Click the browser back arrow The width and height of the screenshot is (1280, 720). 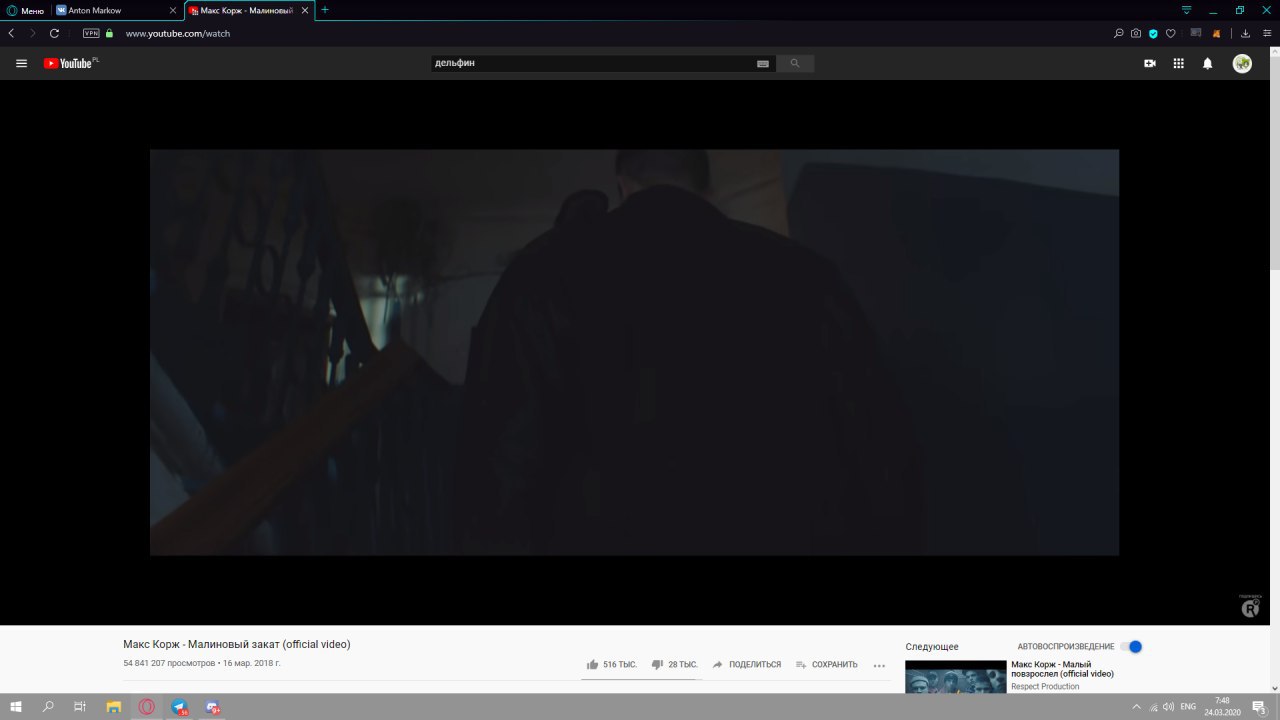pyautogui.click(x=11, y=33)
